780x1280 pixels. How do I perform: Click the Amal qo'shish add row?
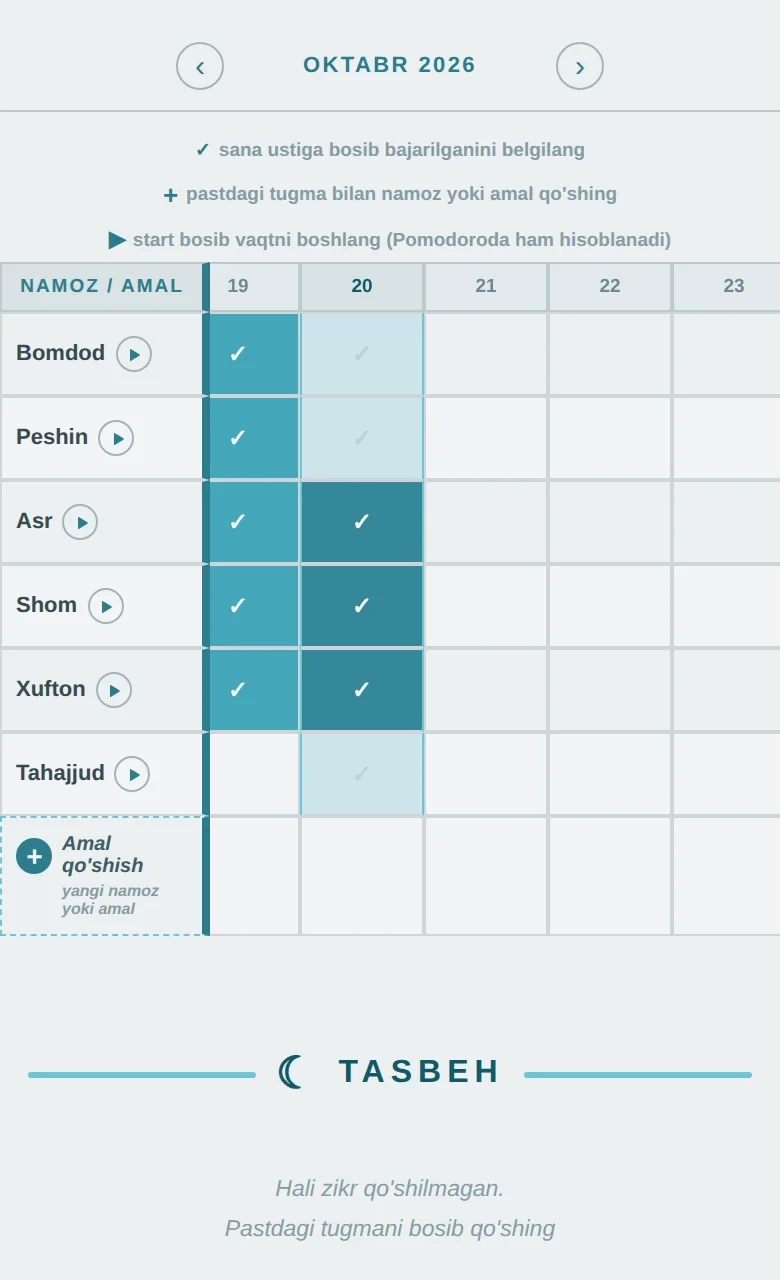101,876
